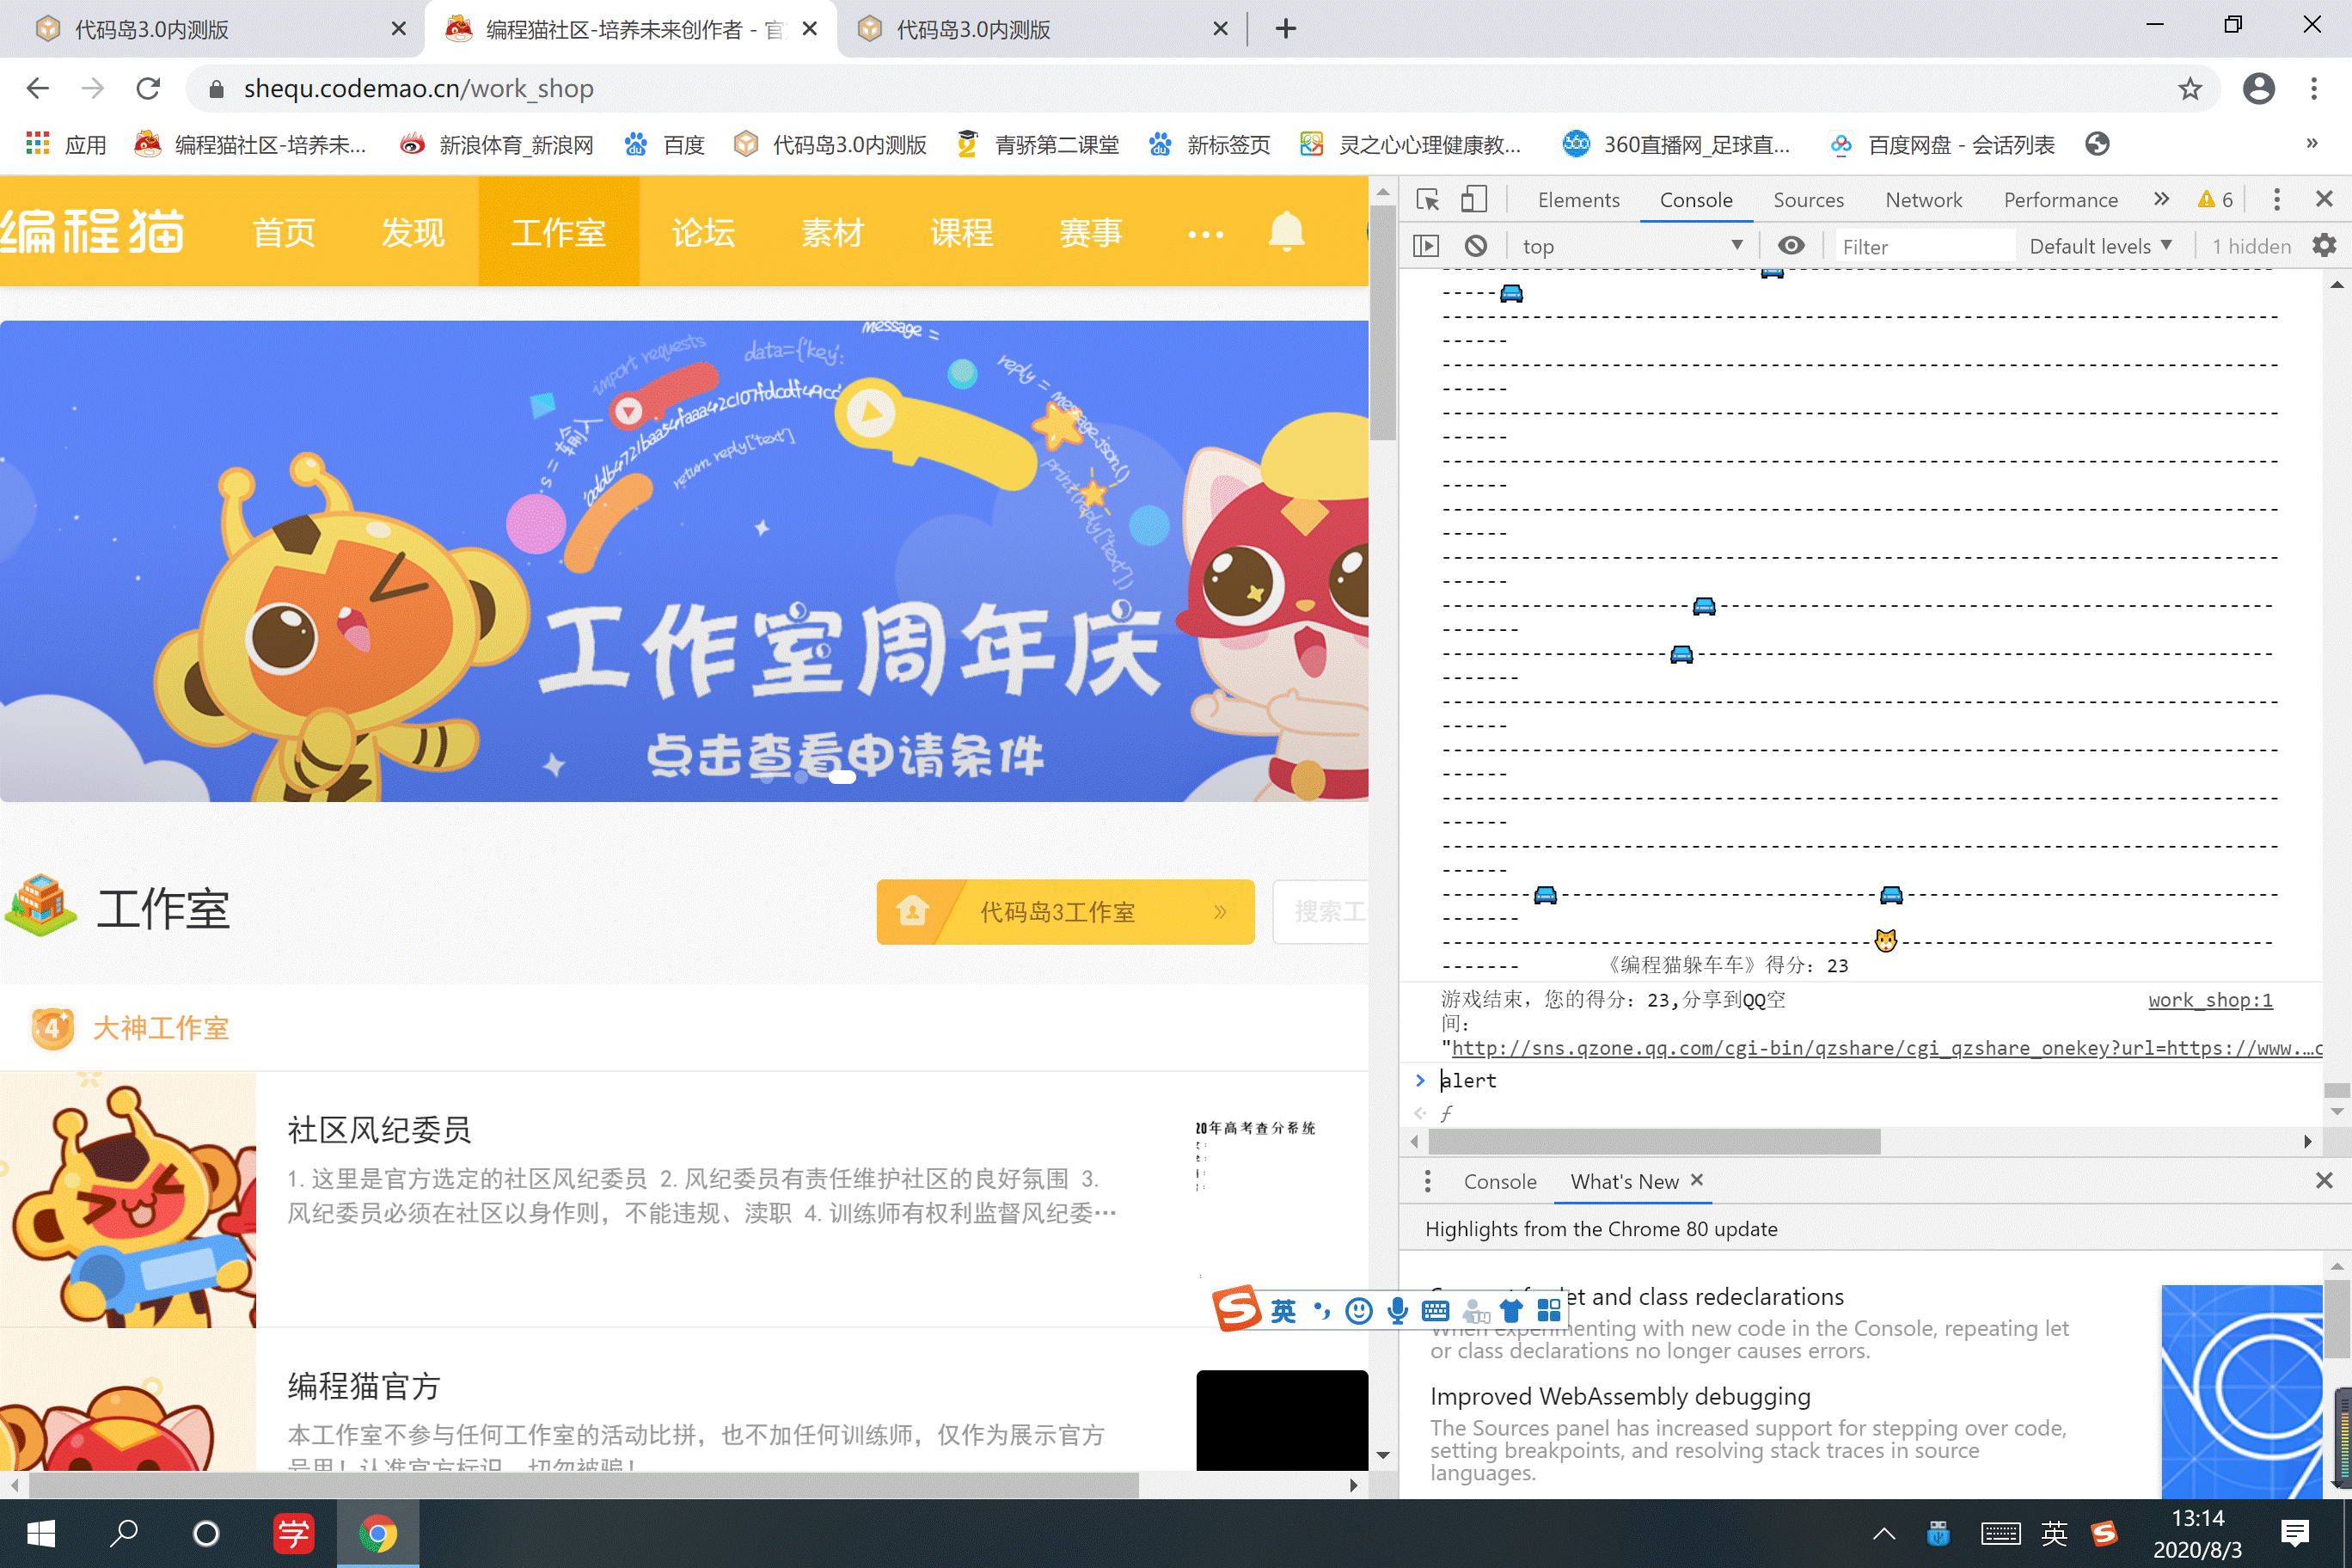Image resolution: width=2352 pixels, height=1568 pixels.
Task: Open the work_shop:1 source link
Action: click(x=2210, y=1000)
